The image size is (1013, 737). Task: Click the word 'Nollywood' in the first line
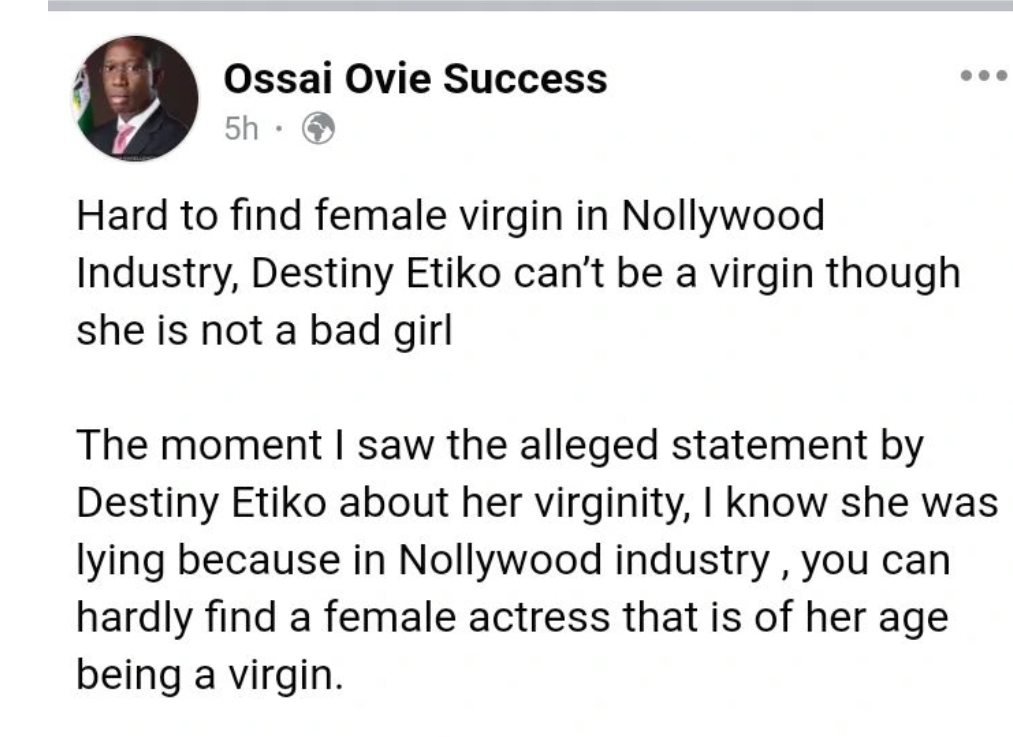click(x=723, y=216)
